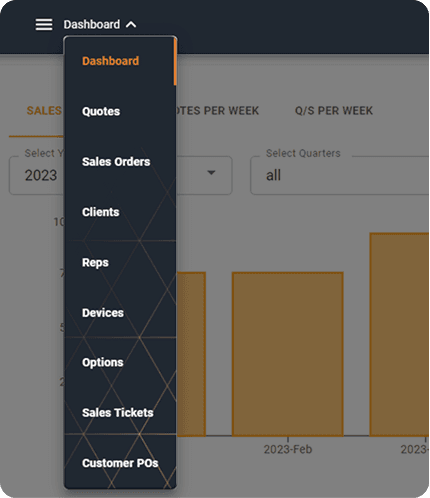Image resolution: width=430 pixels, height=498 pixels.
Task: Choose Clients in the navigation list
Action: coord(101,212)
